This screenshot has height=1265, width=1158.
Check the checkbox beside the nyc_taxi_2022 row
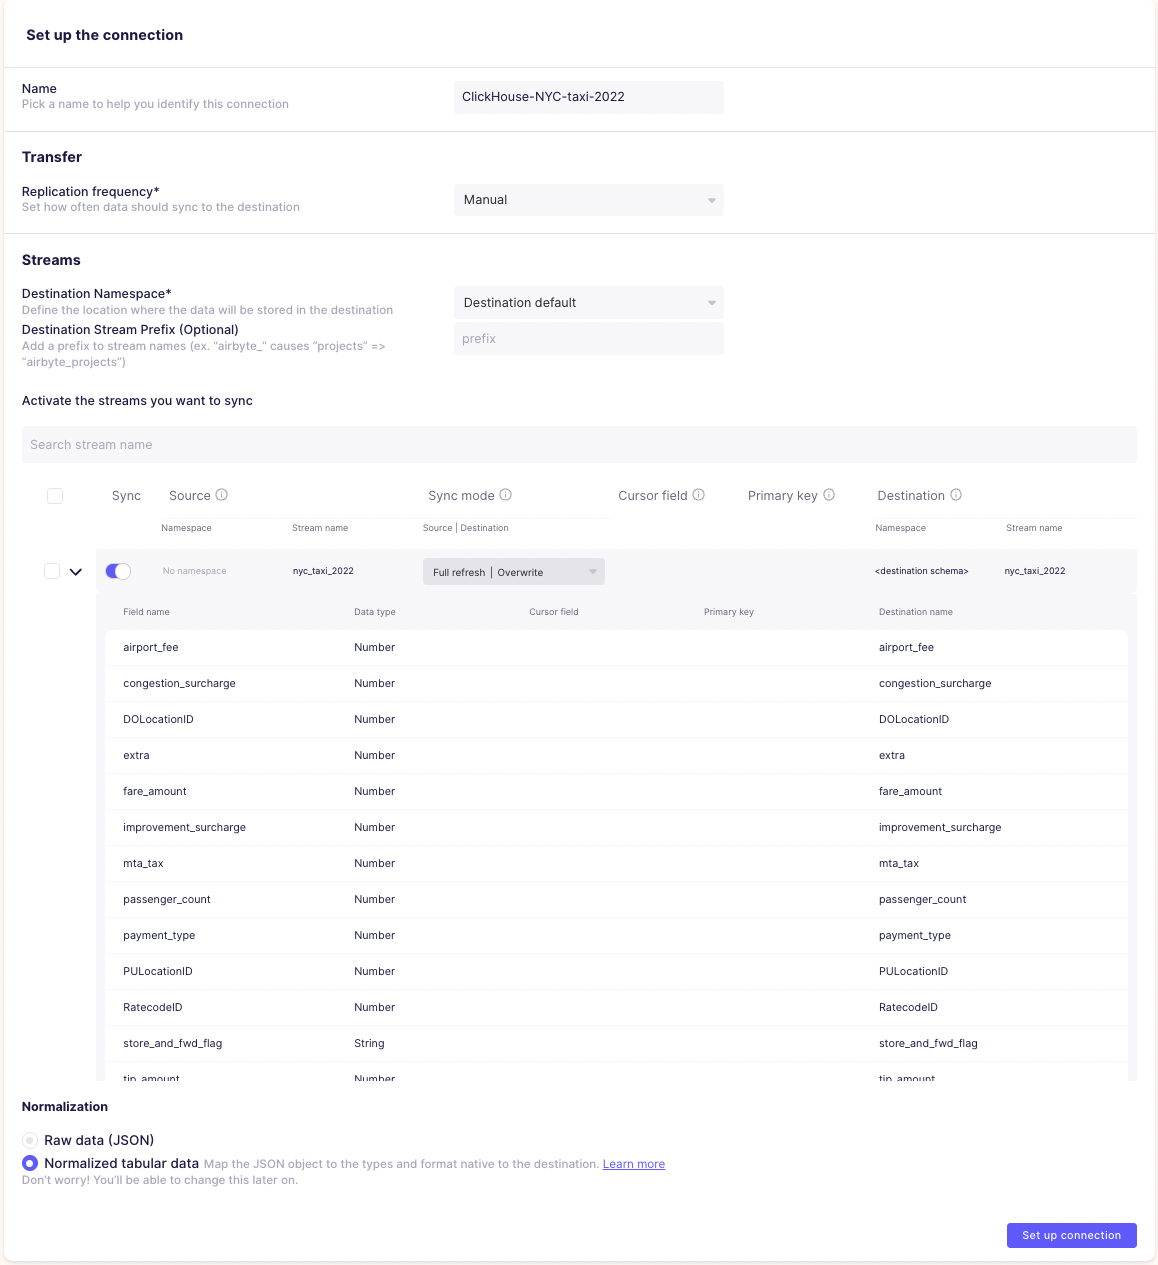[x=51, y=571]
